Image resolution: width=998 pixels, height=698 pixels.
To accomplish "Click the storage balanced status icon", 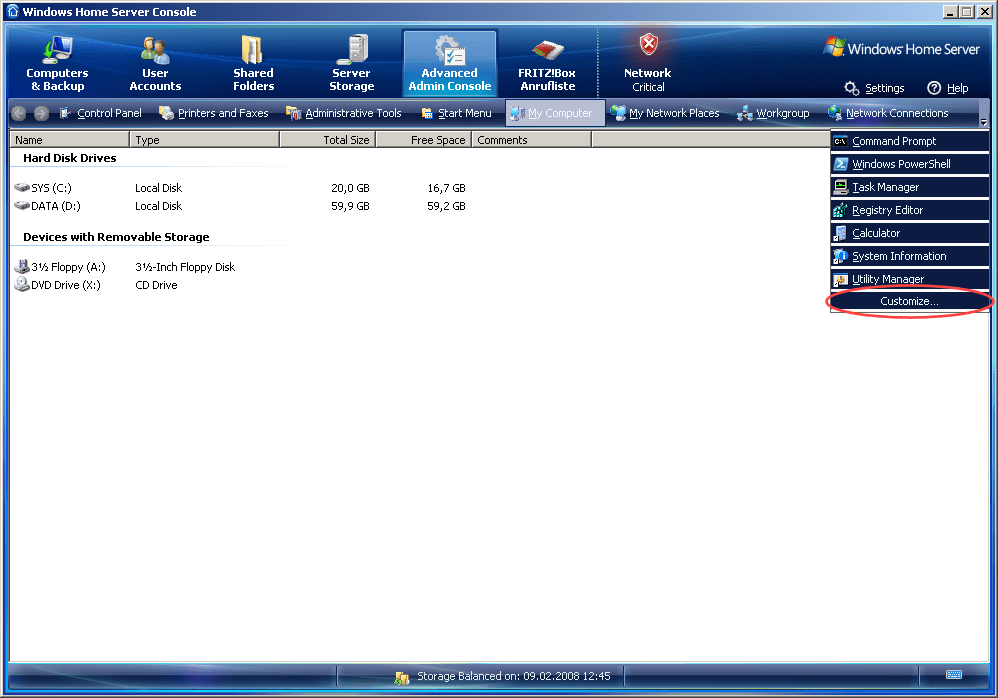I will point(402,678).
